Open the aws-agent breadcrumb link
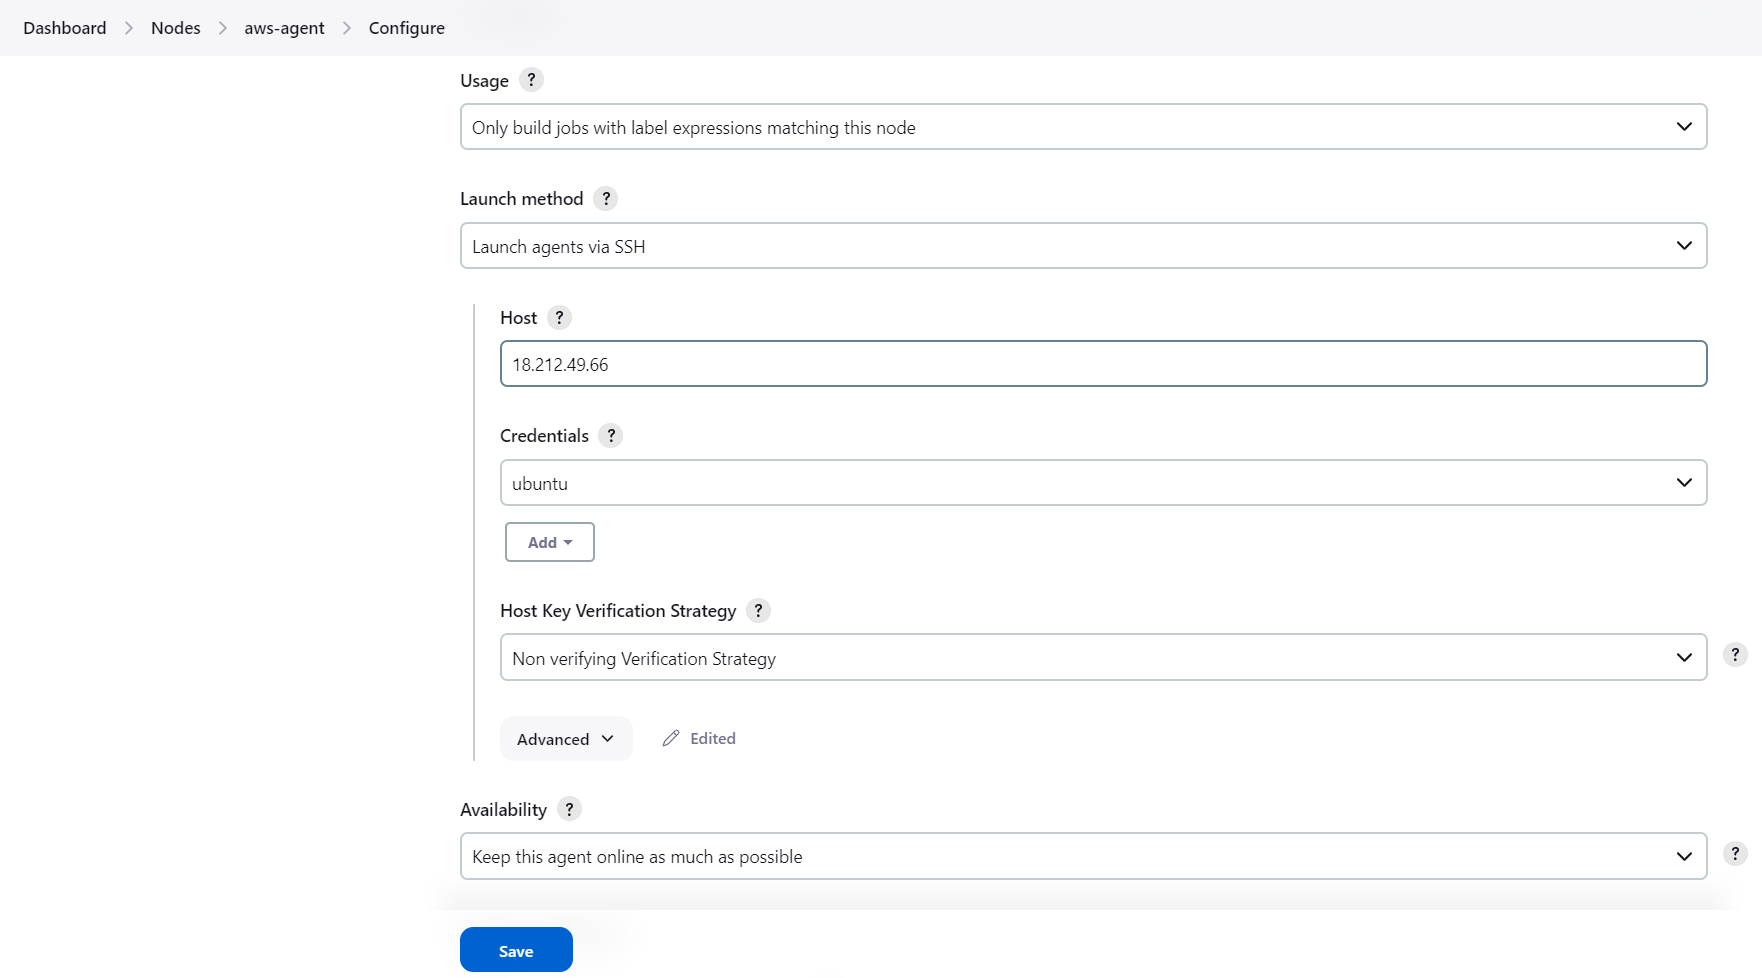This screenshot has width=1762, height=978. coord(284,27)
